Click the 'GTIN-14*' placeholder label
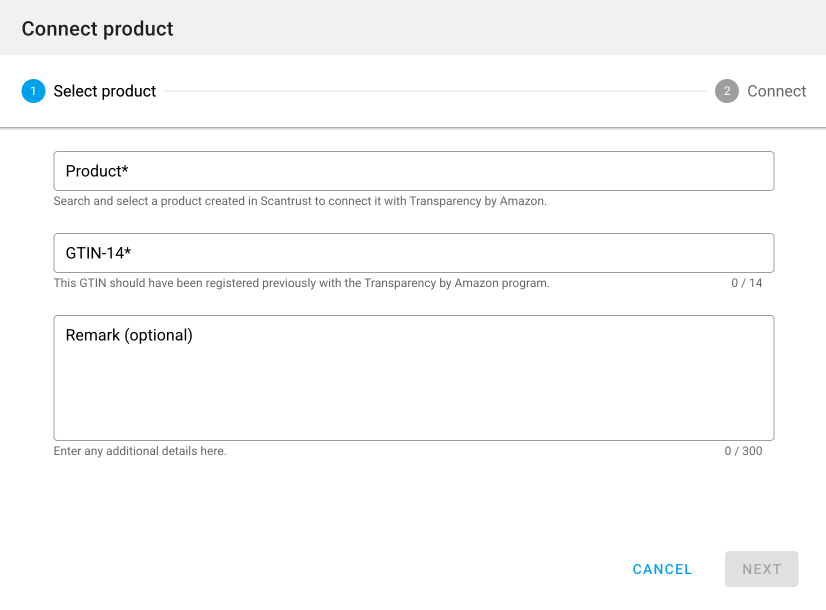 click(x=99, y=253)
